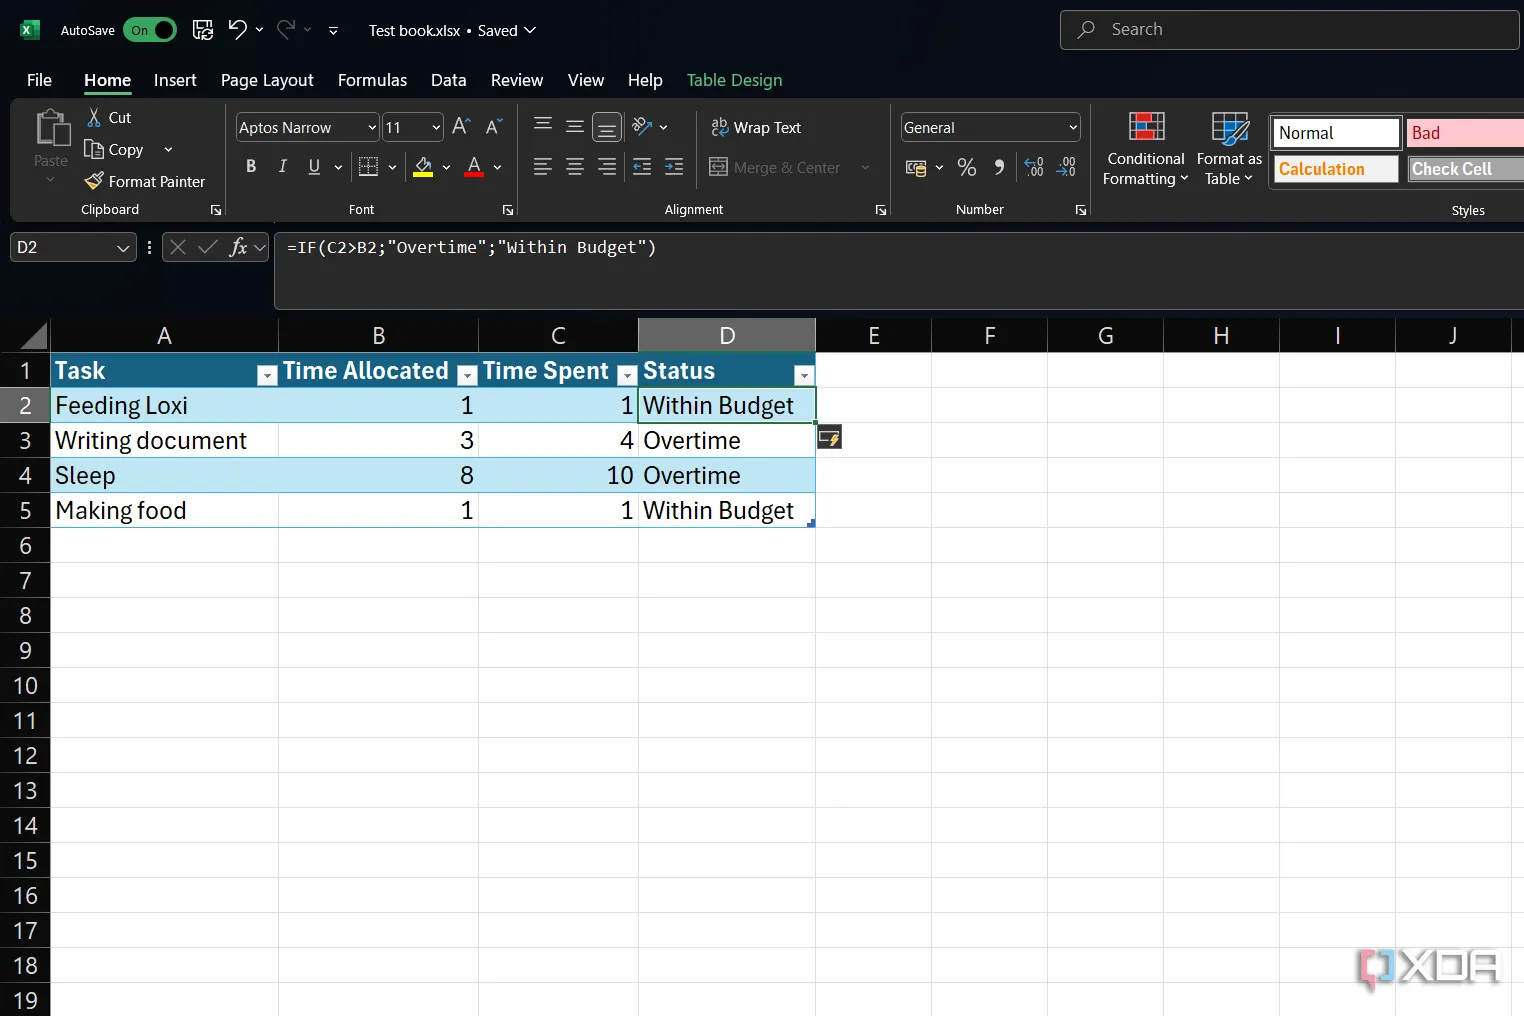Apply italic formatting
Image resolution: width=1524 pixels, height=1016 pixels.
[282, 167]
